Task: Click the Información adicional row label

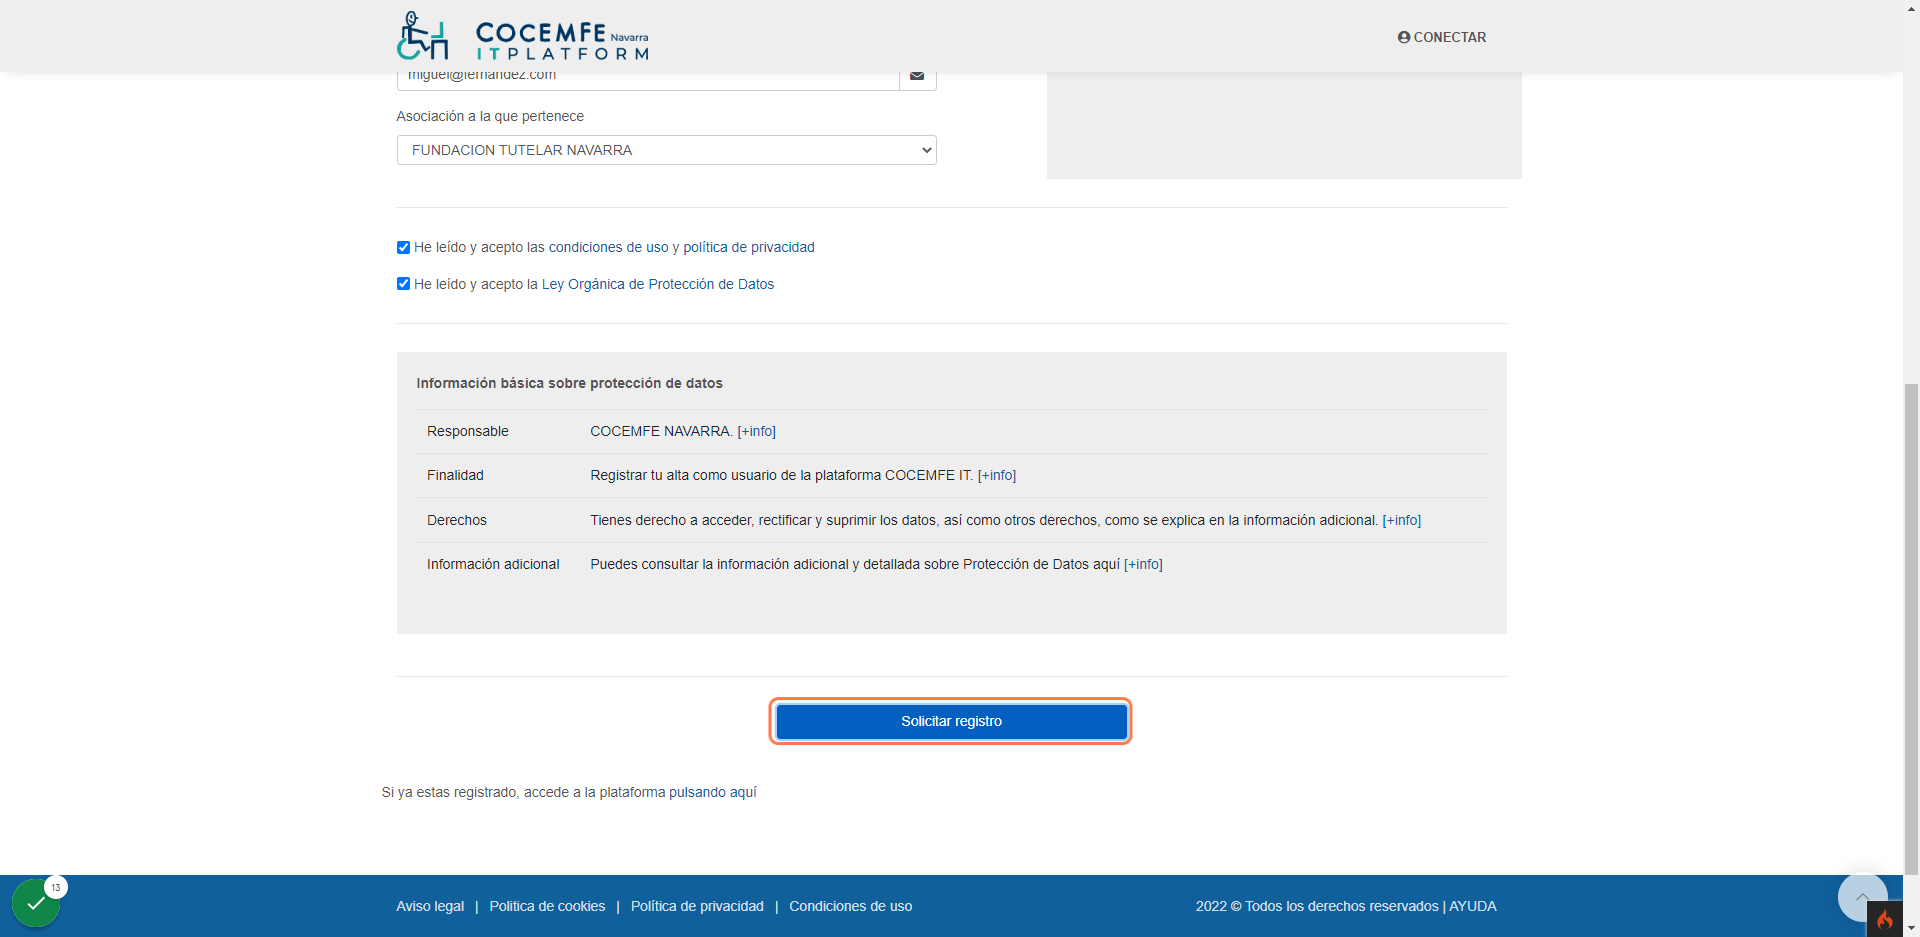Action: [x=493, y=564]
